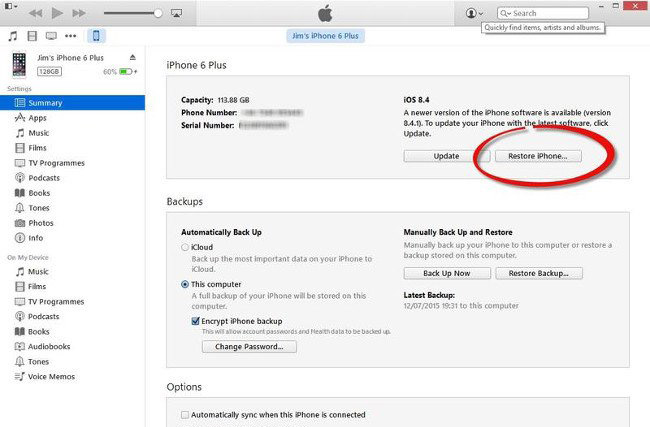This screenshot has height=427, width=650.
Task: Click the fast forward next track button
Action: (x=79, y=13)
